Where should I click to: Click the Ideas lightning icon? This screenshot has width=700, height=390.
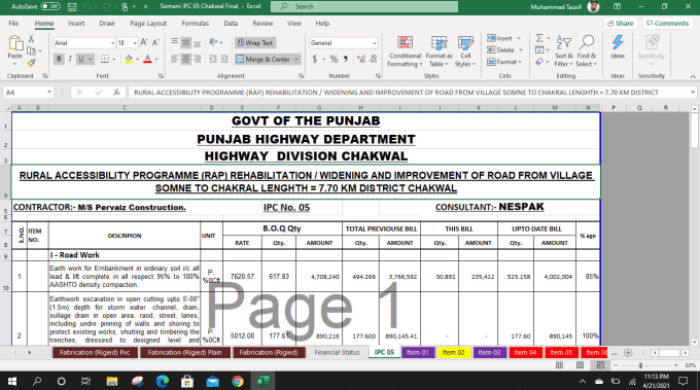pos(618,43)
